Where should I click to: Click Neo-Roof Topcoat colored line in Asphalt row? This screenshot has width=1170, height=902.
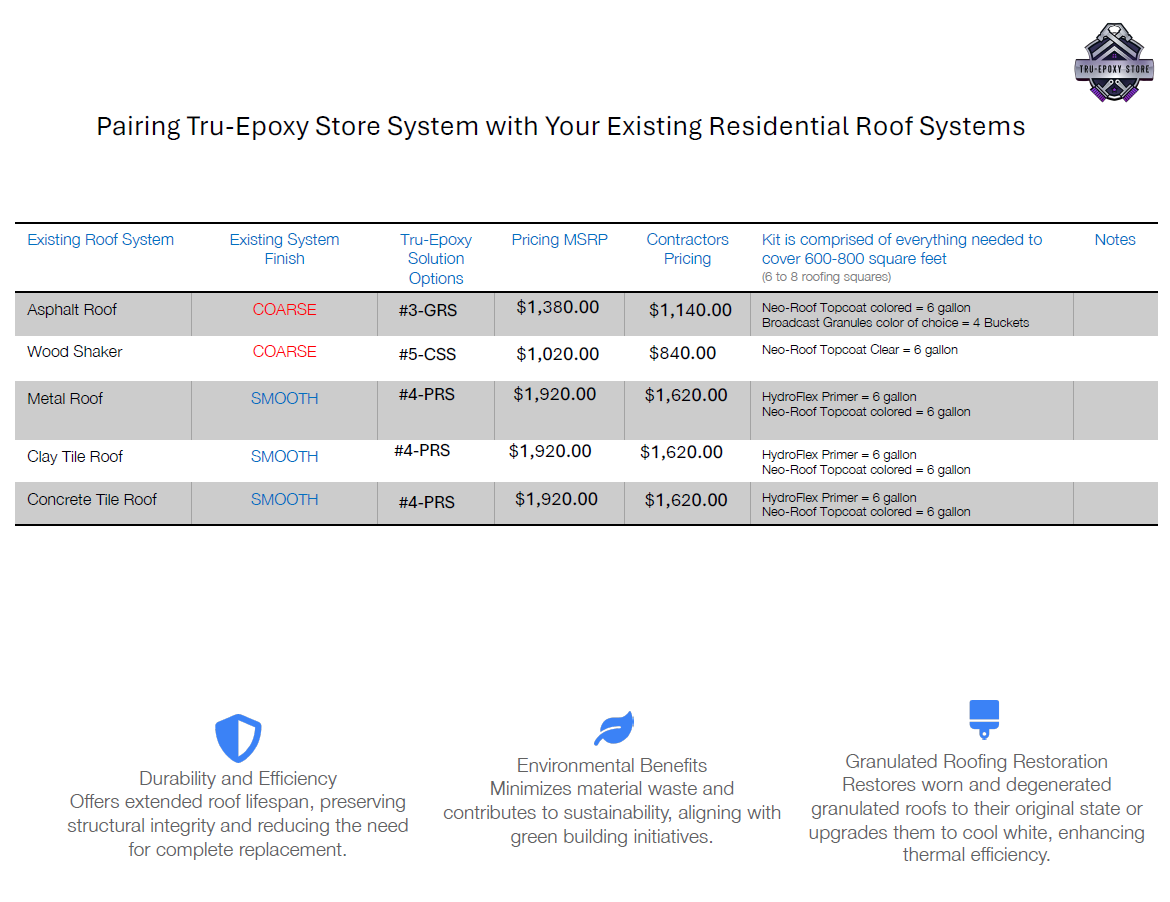pyautogui.click(x=866, y=307)
